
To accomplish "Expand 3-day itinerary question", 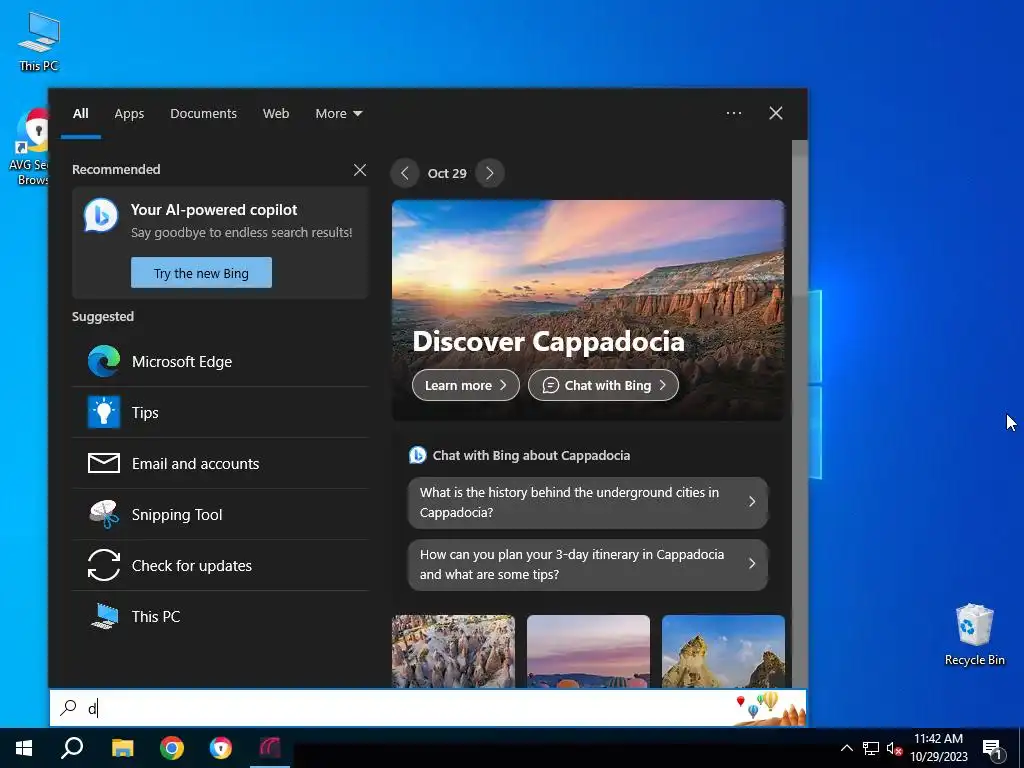I will click(x=588, y=564).
